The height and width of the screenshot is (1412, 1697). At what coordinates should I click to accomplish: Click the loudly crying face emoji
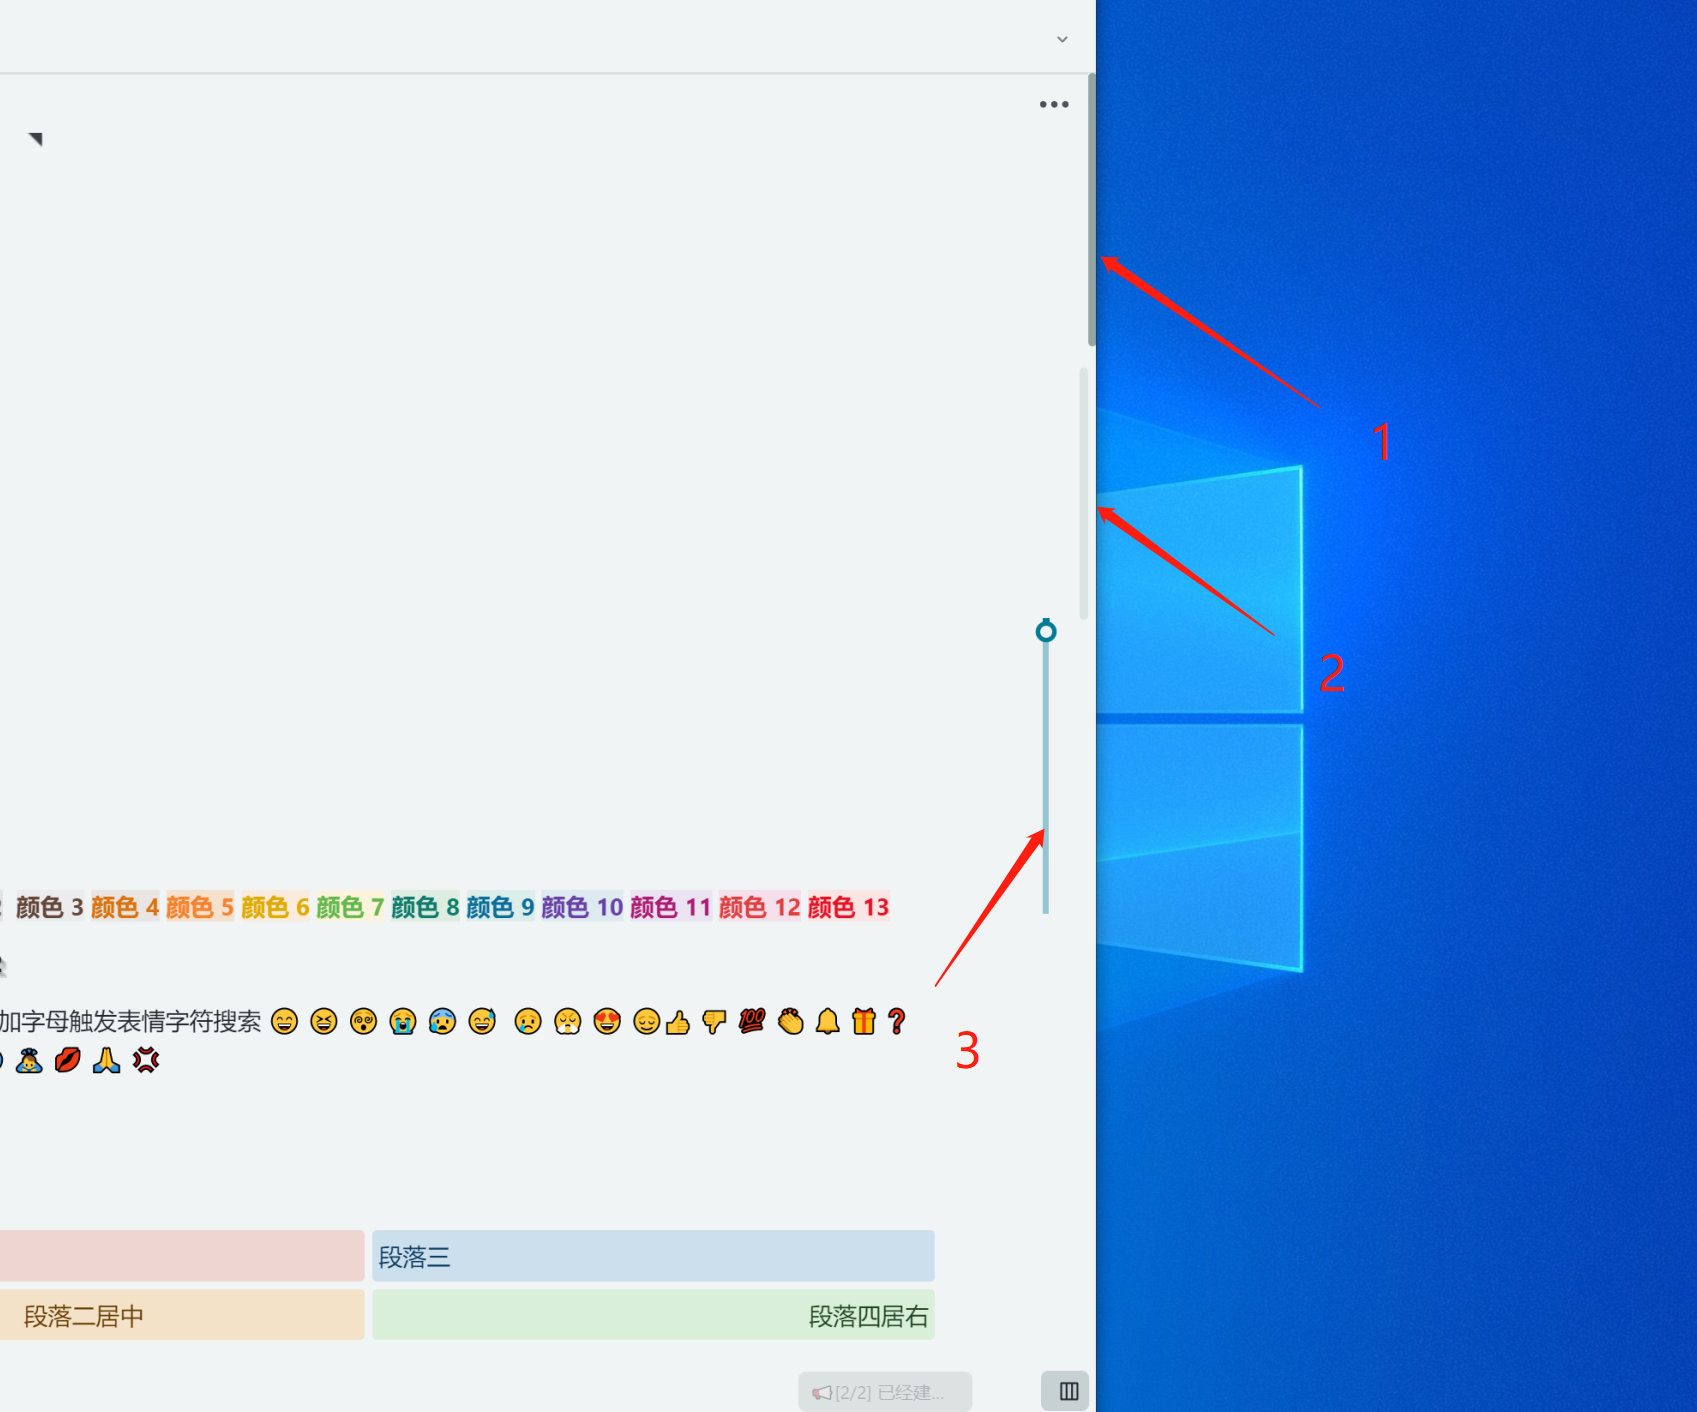coord(403,1021)
